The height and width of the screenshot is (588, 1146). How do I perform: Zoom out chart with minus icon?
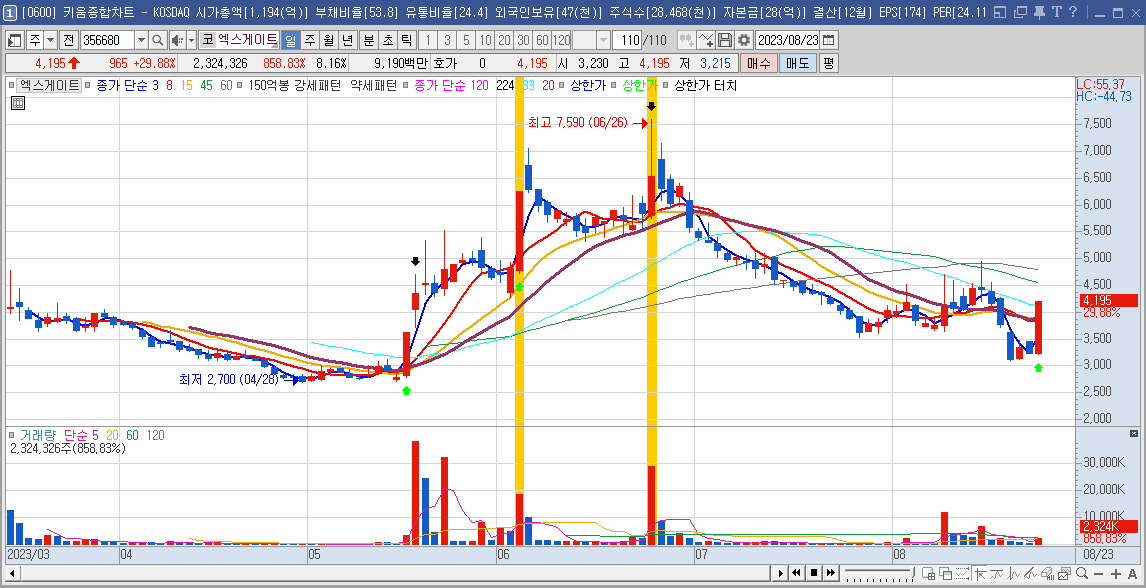pyautogui.click(x=1098, y=573)
